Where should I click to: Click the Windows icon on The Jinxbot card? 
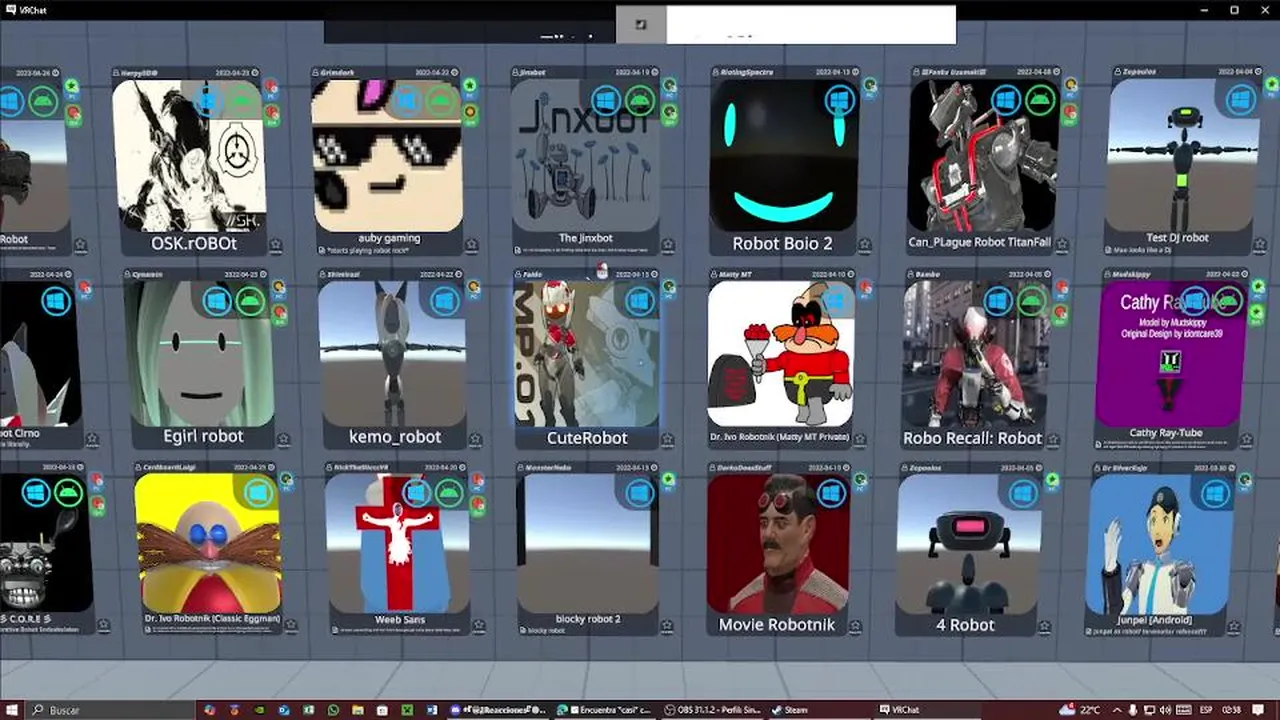(x=606, y=100)
